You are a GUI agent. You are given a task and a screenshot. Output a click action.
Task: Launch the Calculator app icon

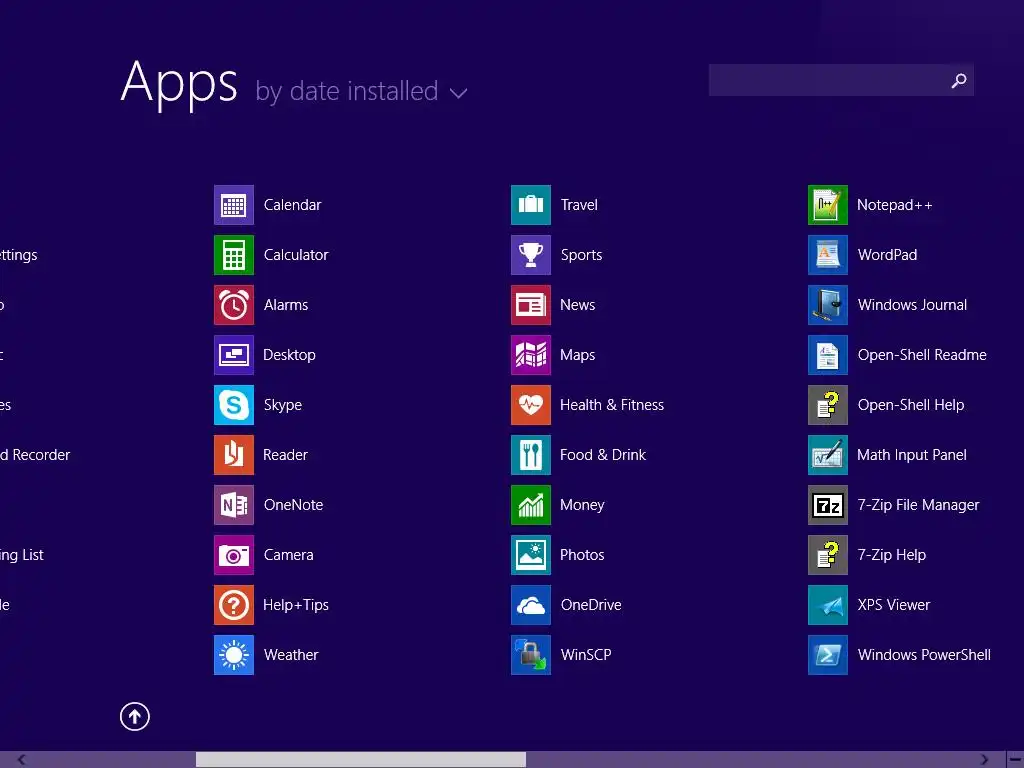234,255
